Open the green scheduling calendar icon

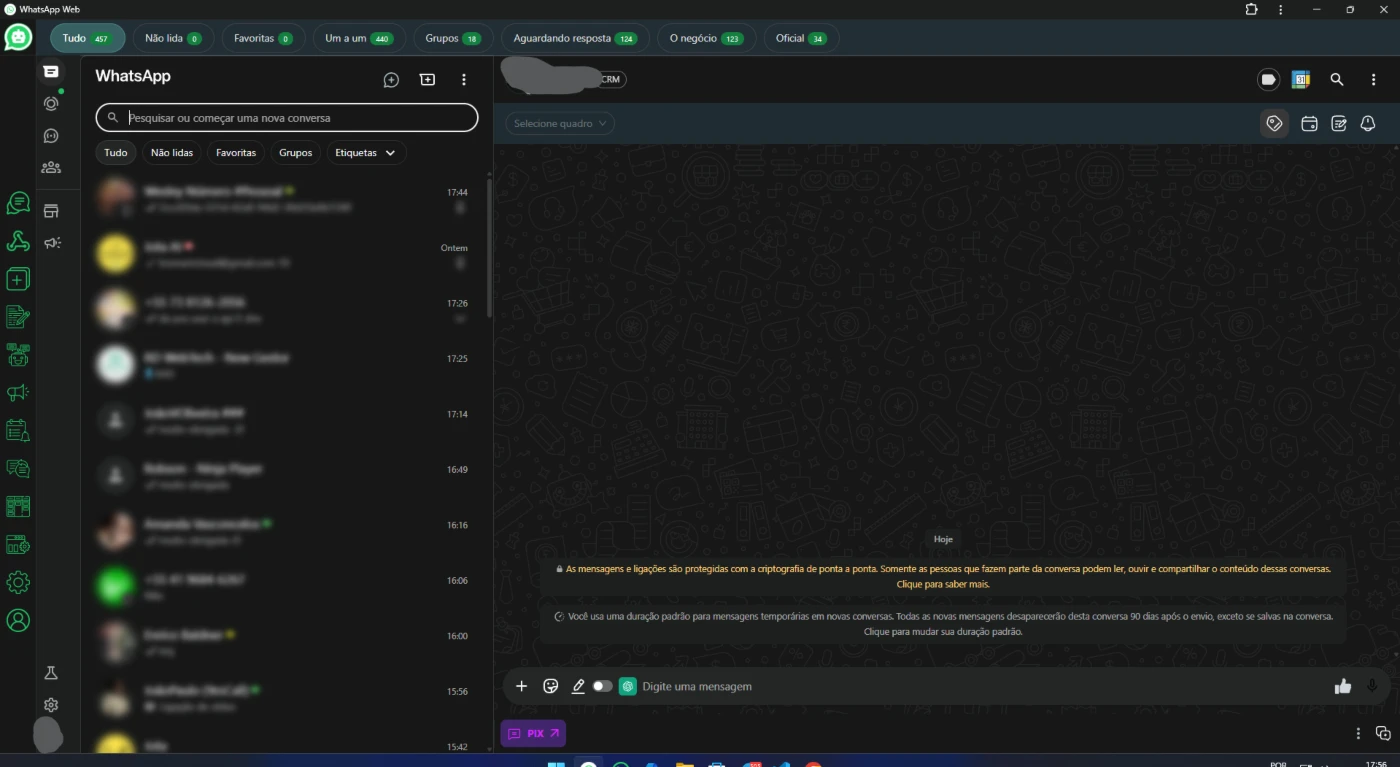tap(18, 431)
